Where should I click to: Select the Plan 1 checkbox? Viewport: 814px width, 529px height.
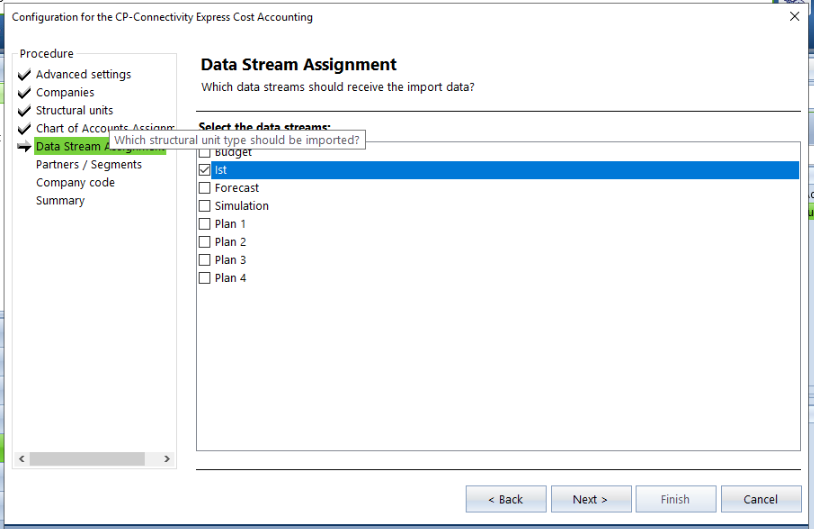(205, 224)
